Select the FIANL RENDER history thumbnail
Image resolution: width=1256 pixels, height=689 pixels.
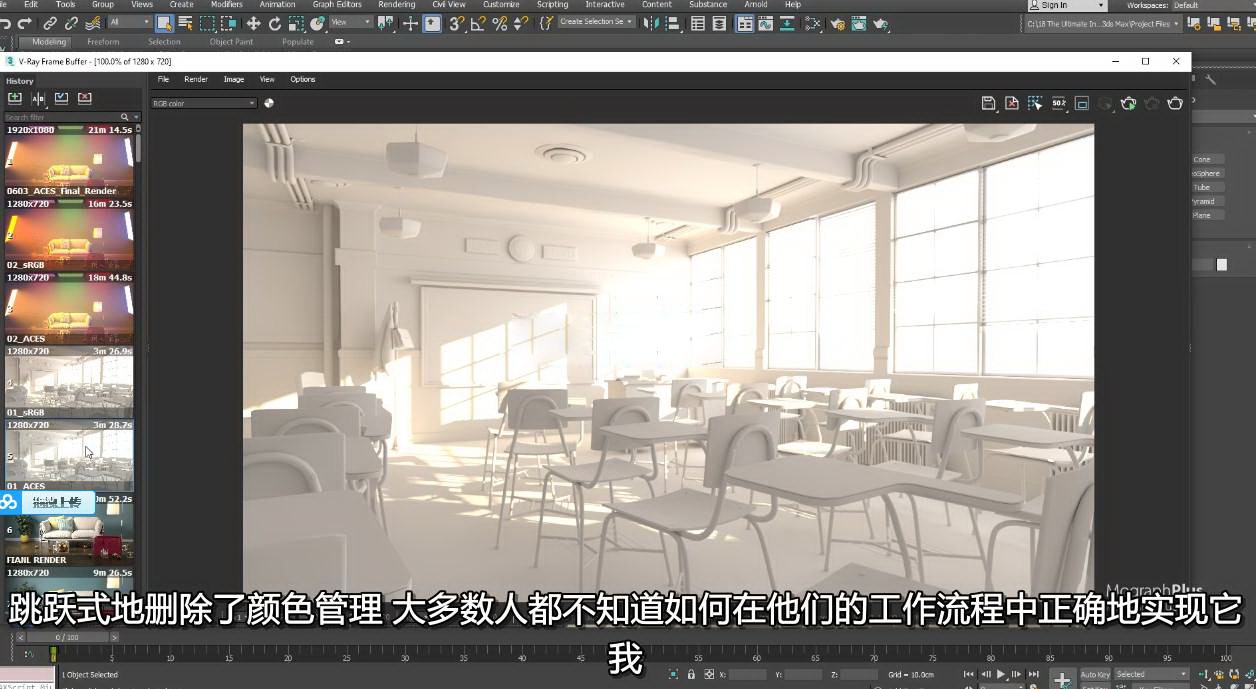69,530
